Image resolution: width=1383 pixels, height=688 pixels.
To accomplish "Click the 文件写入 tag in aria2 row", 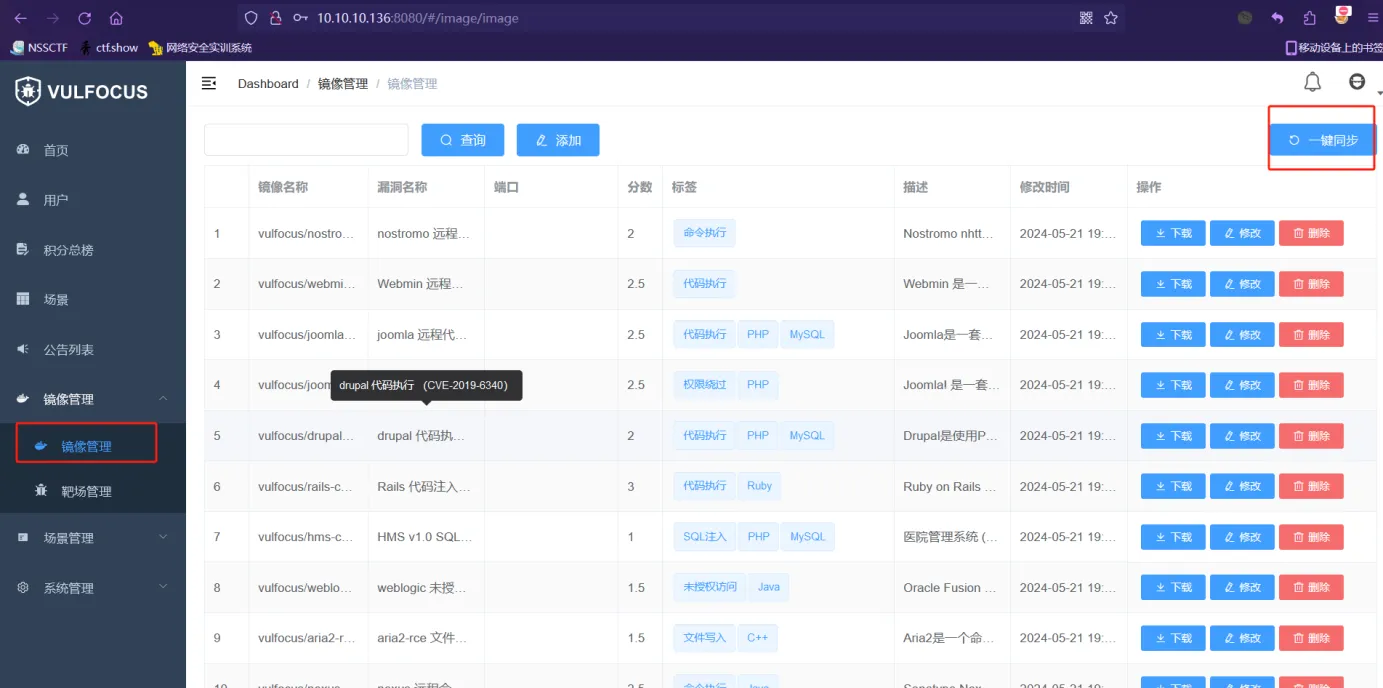I will pos(705,637).
